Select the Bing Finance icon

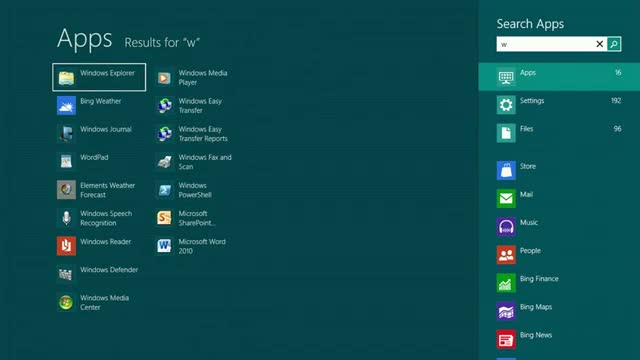point(506,283)
